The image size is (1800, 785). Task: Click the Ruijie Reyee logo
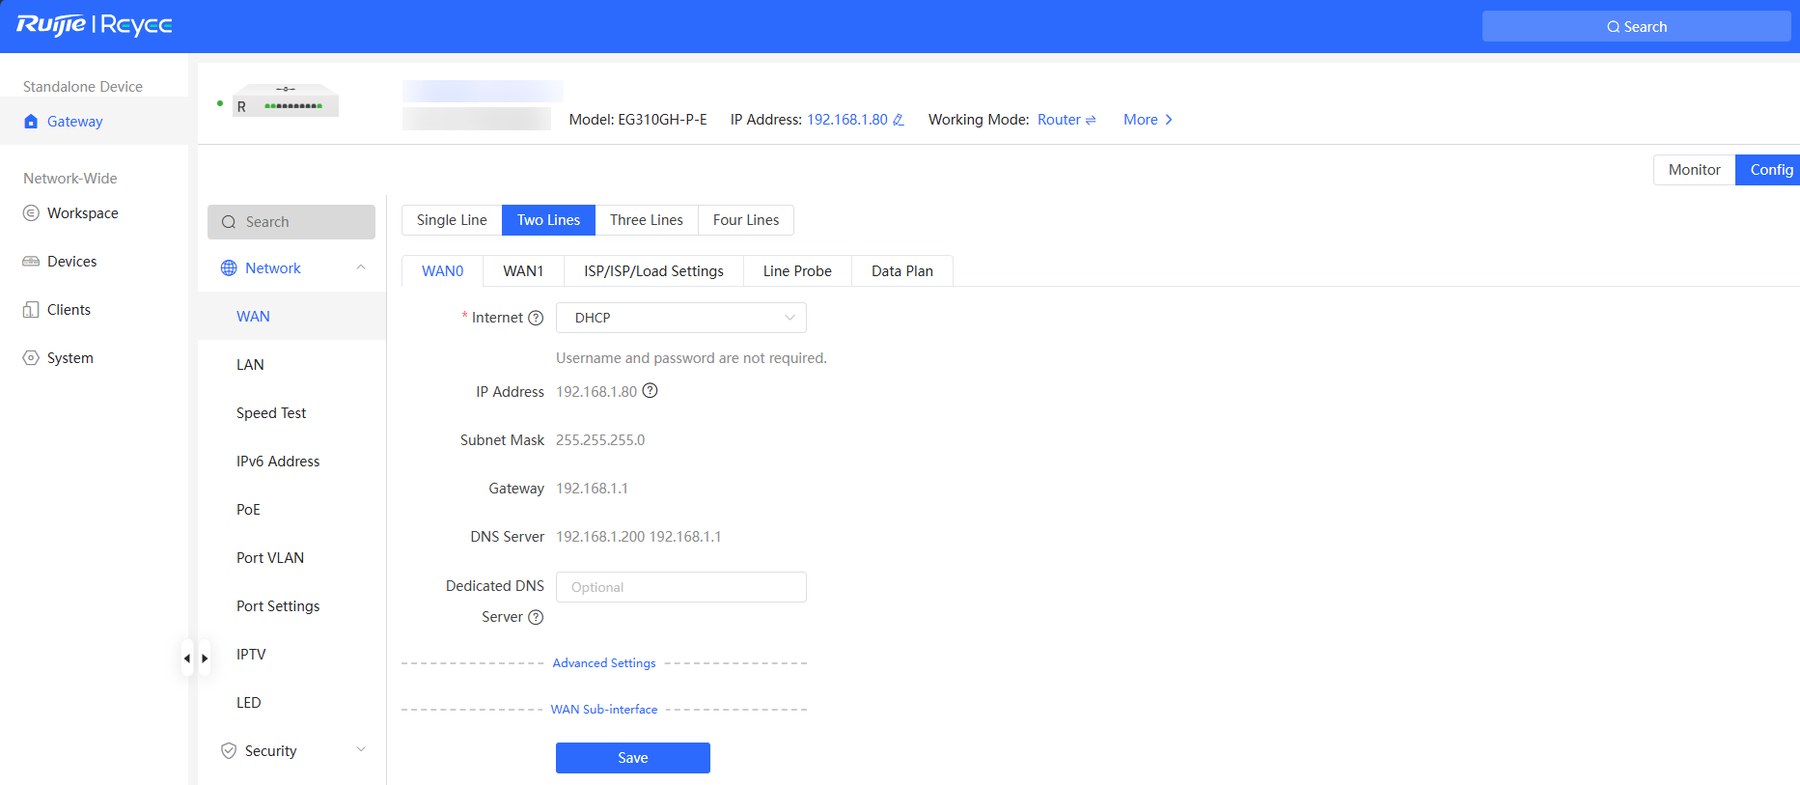[x=94, y=25]
